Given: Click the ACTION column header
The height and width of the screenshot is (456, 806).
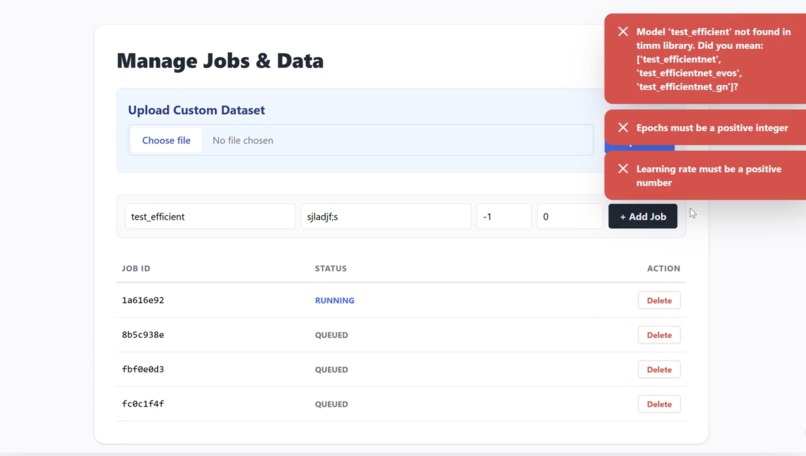Looking at the screenshot, I should click(663, 268).
